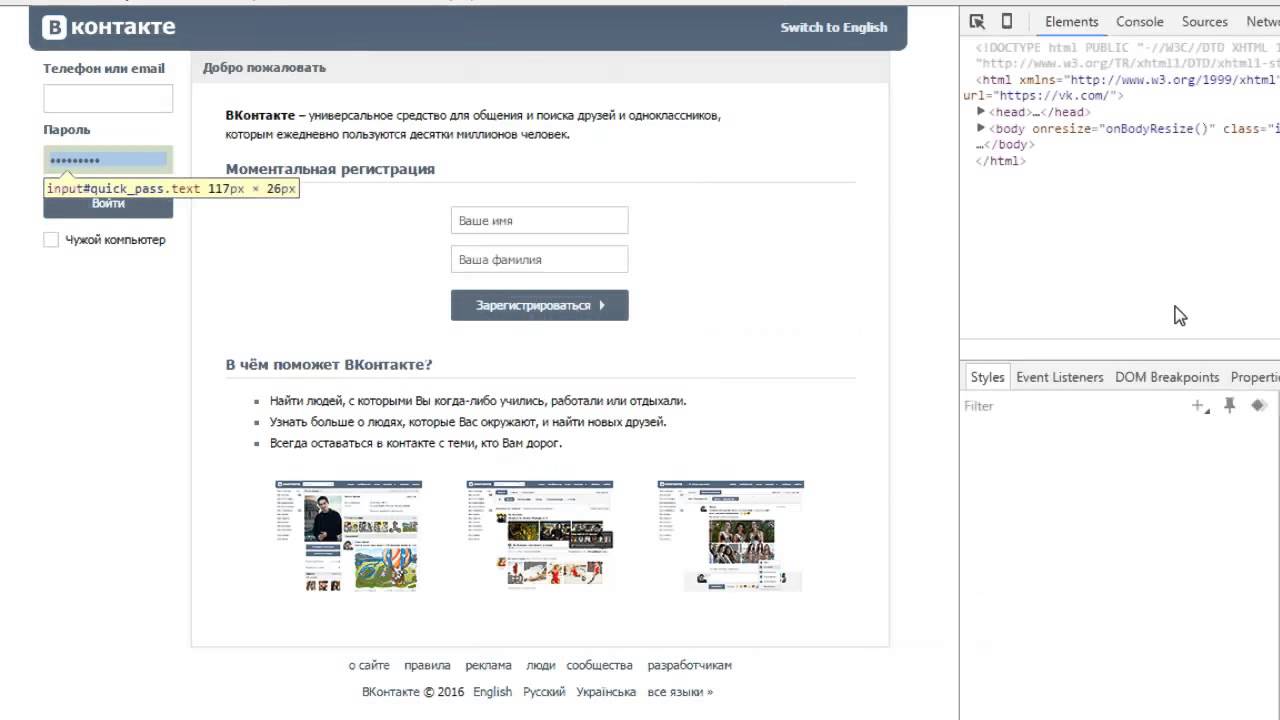This screenshot has height=720, width=1280.
Task: Focus the "Ваше имя" input field
Action: (539, 221)
